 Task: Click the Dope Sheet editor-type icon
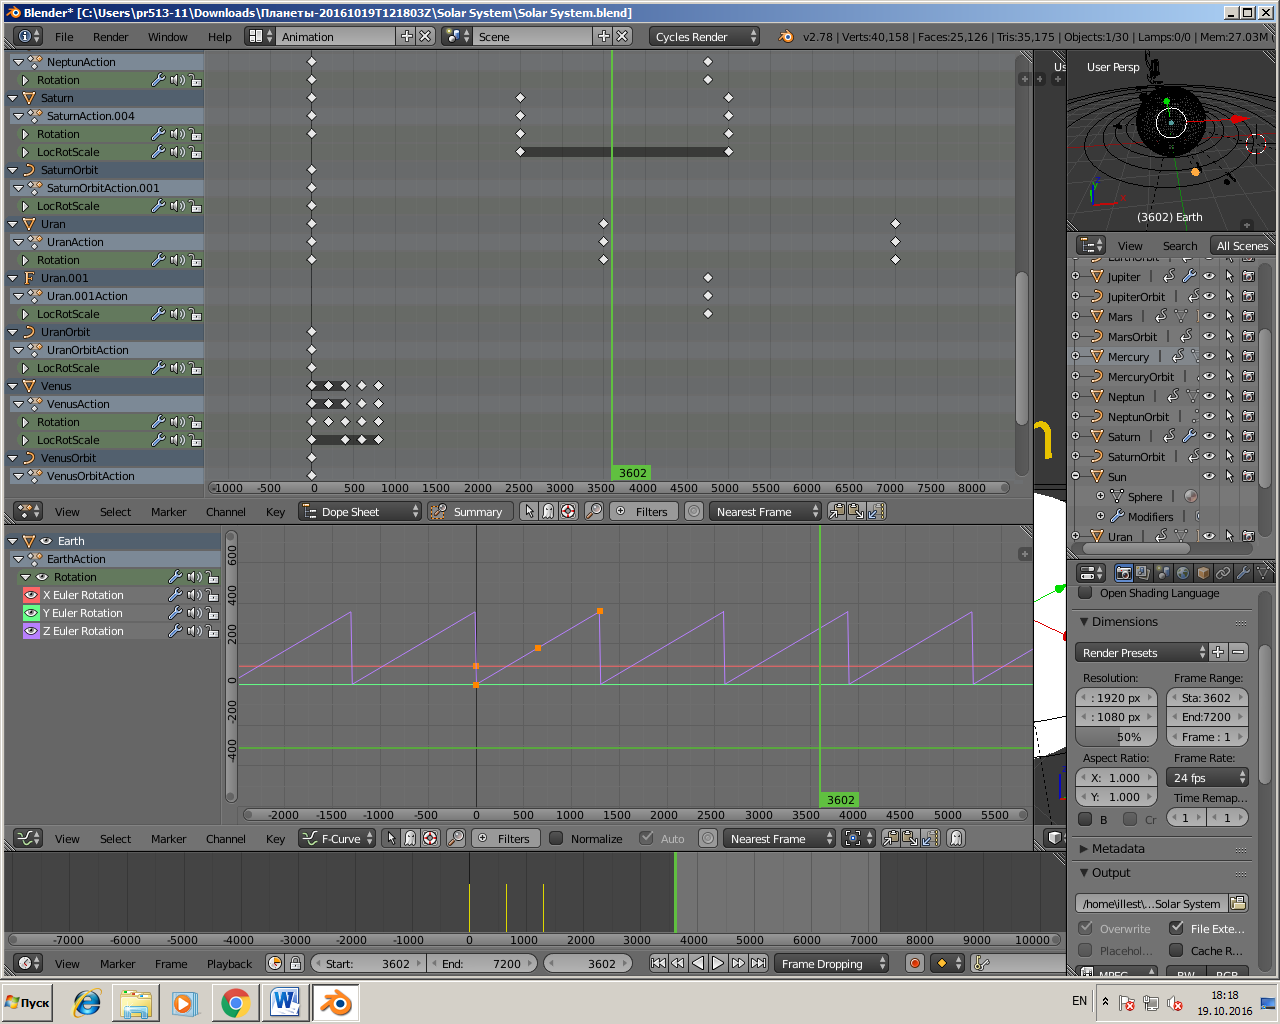pos(28,511)
